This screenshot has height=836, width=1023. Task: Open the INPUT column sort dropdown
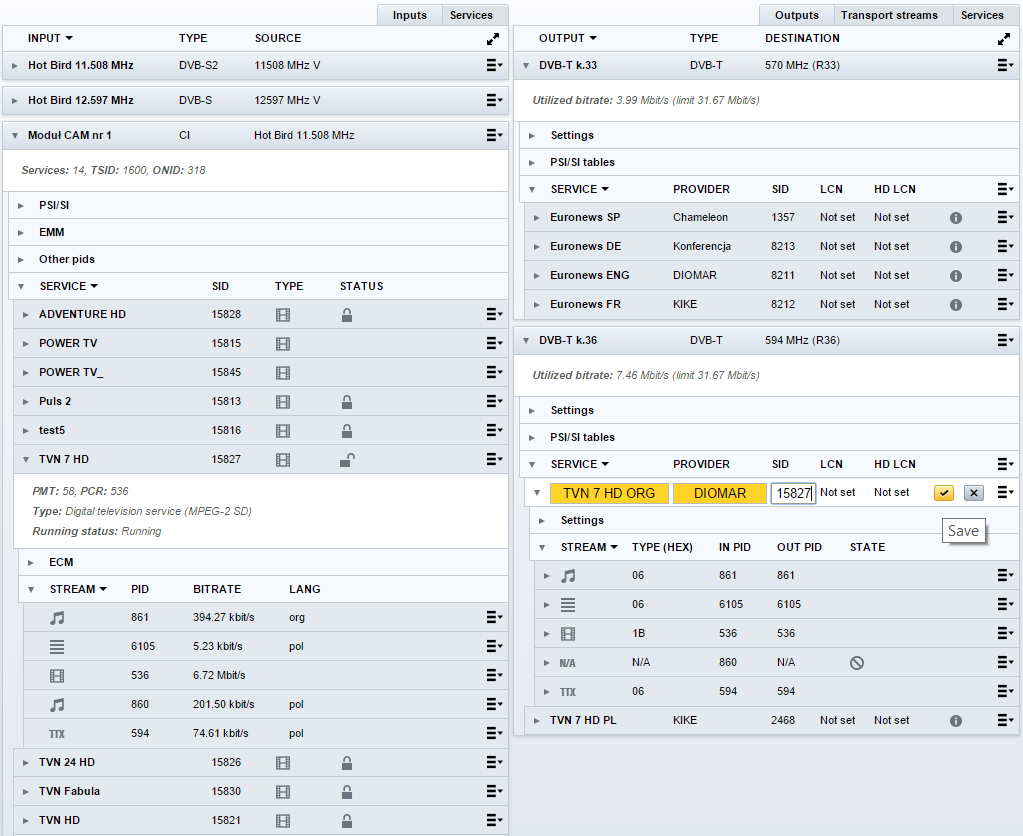[69, 39]
